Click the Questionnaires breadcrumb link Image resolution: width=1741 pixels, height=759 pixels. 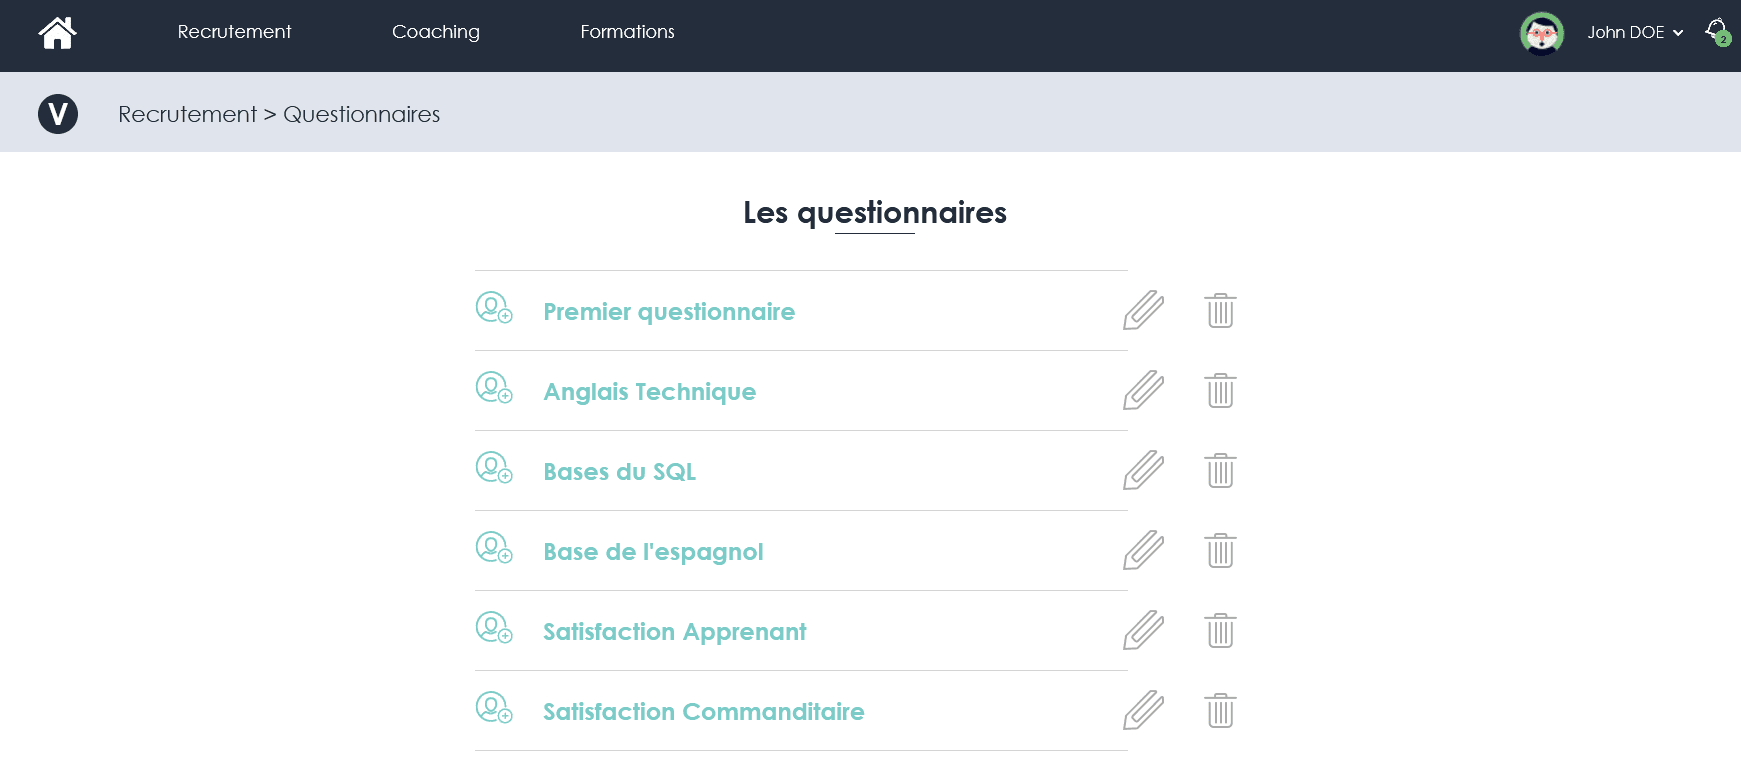(362, 113)
